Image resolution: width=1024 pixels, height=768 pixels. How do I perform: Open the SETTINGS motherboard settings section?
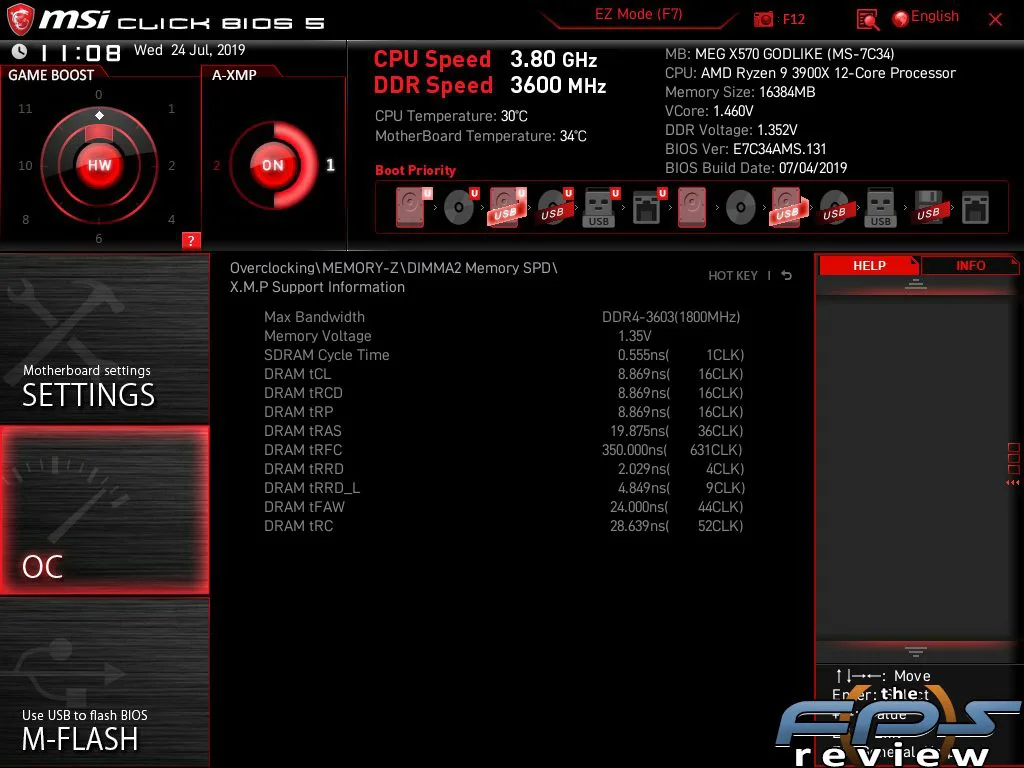tap(105, 338)
